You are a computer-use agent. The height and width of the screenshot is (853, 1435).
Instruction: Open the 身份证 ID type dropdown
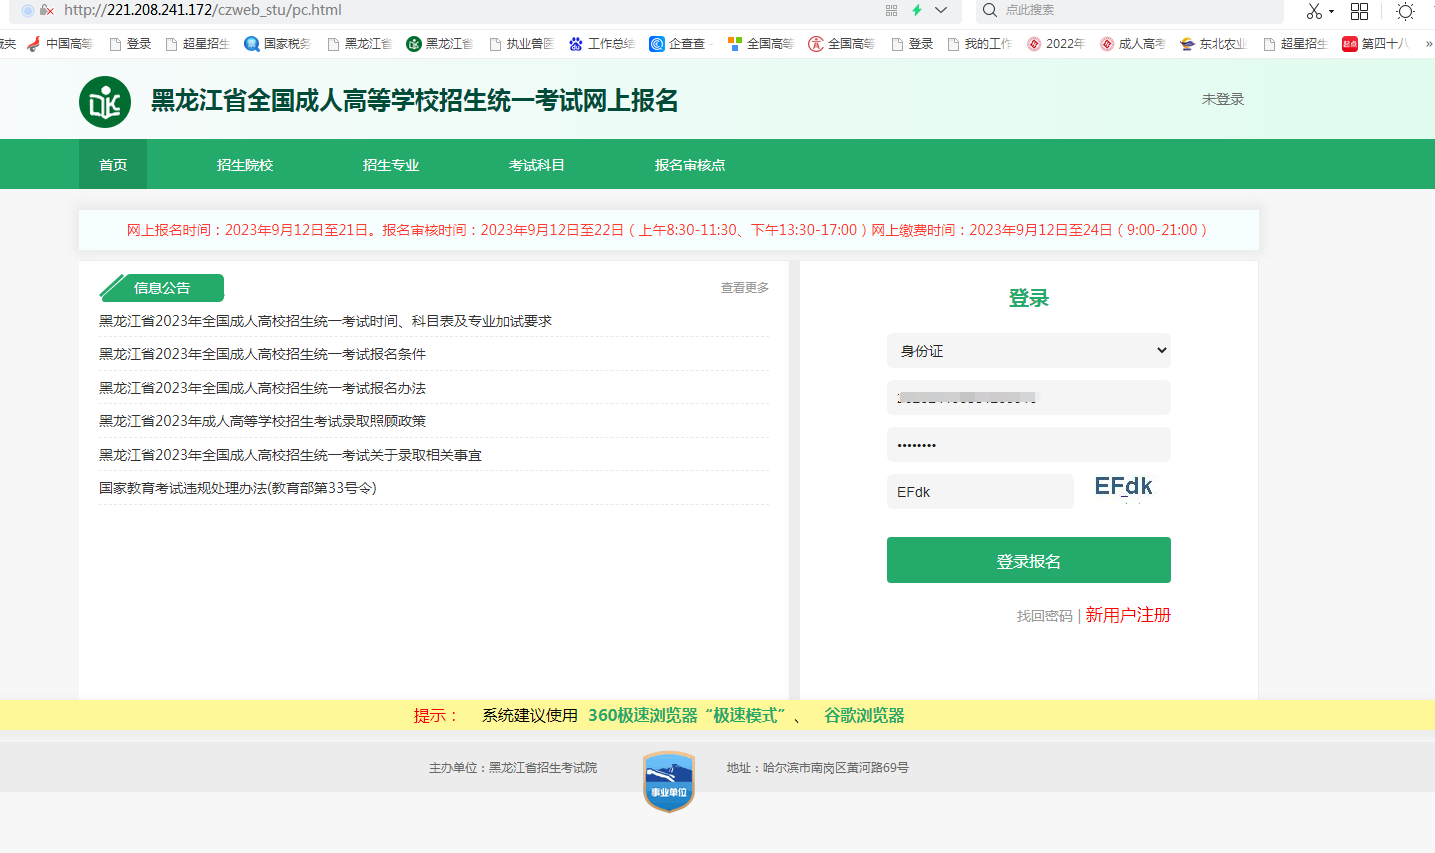click(1028, 351)
